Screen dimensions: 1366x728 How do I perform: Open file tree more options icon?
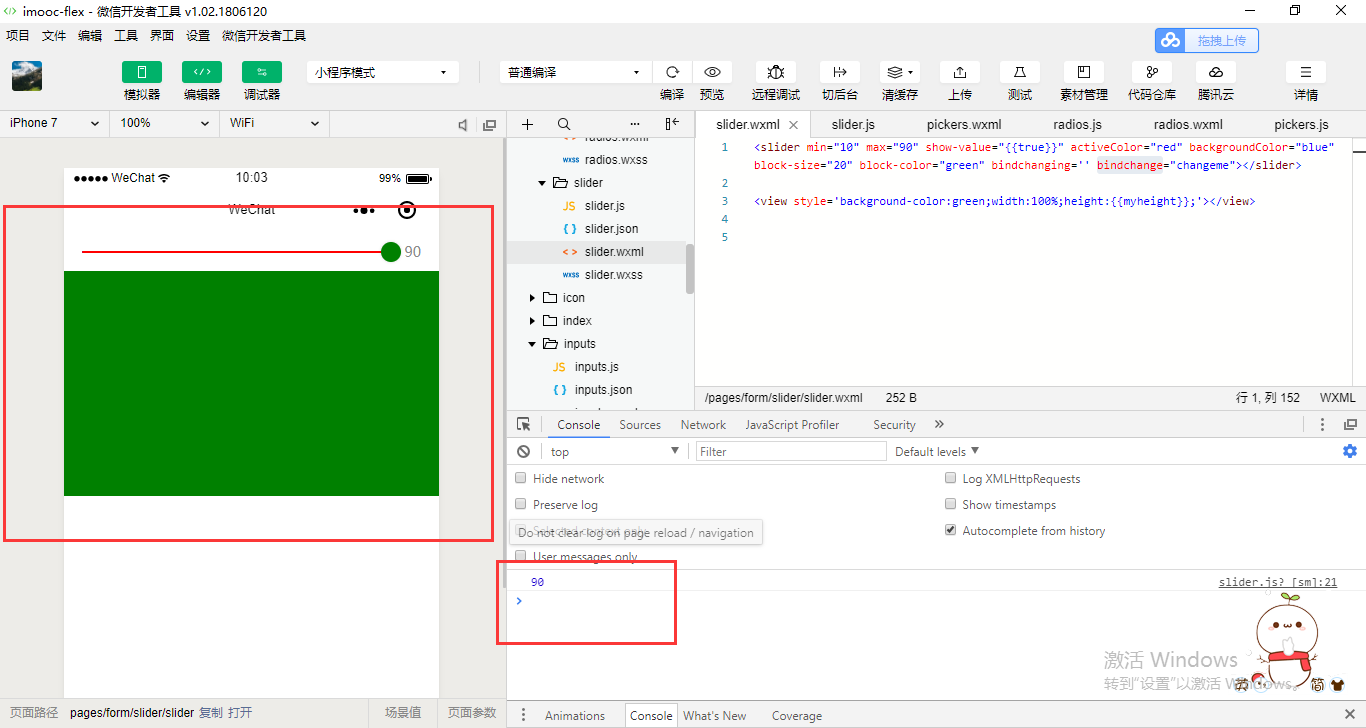tap(635, 124)
